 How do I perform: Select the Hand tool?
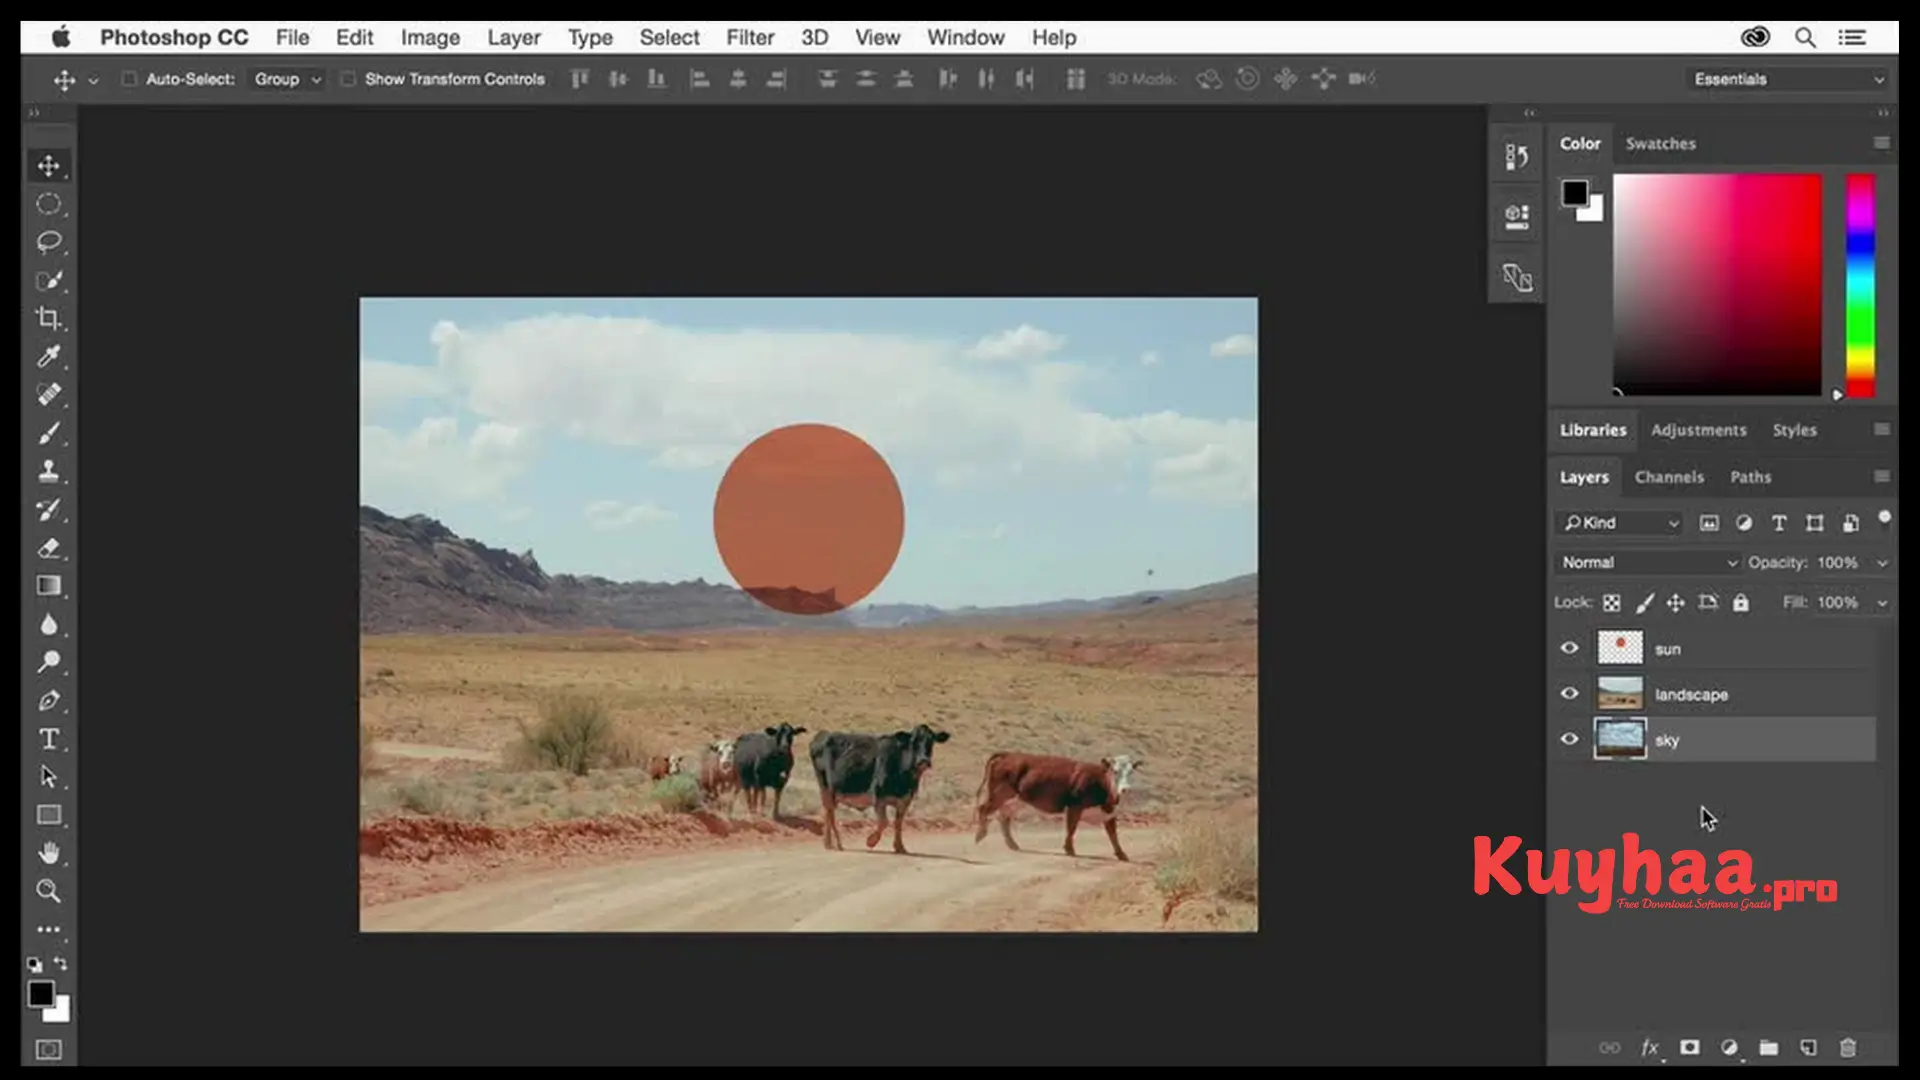click(48, 853)
